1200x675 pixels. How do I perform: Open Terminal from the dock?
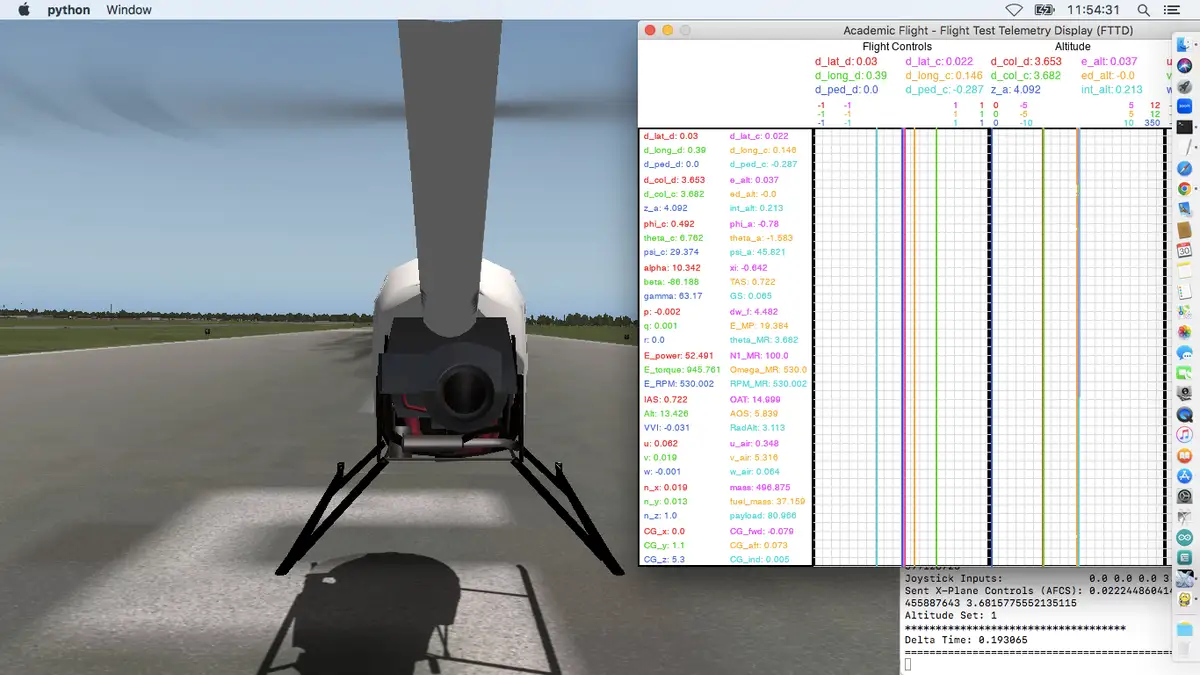point(1184,126)
